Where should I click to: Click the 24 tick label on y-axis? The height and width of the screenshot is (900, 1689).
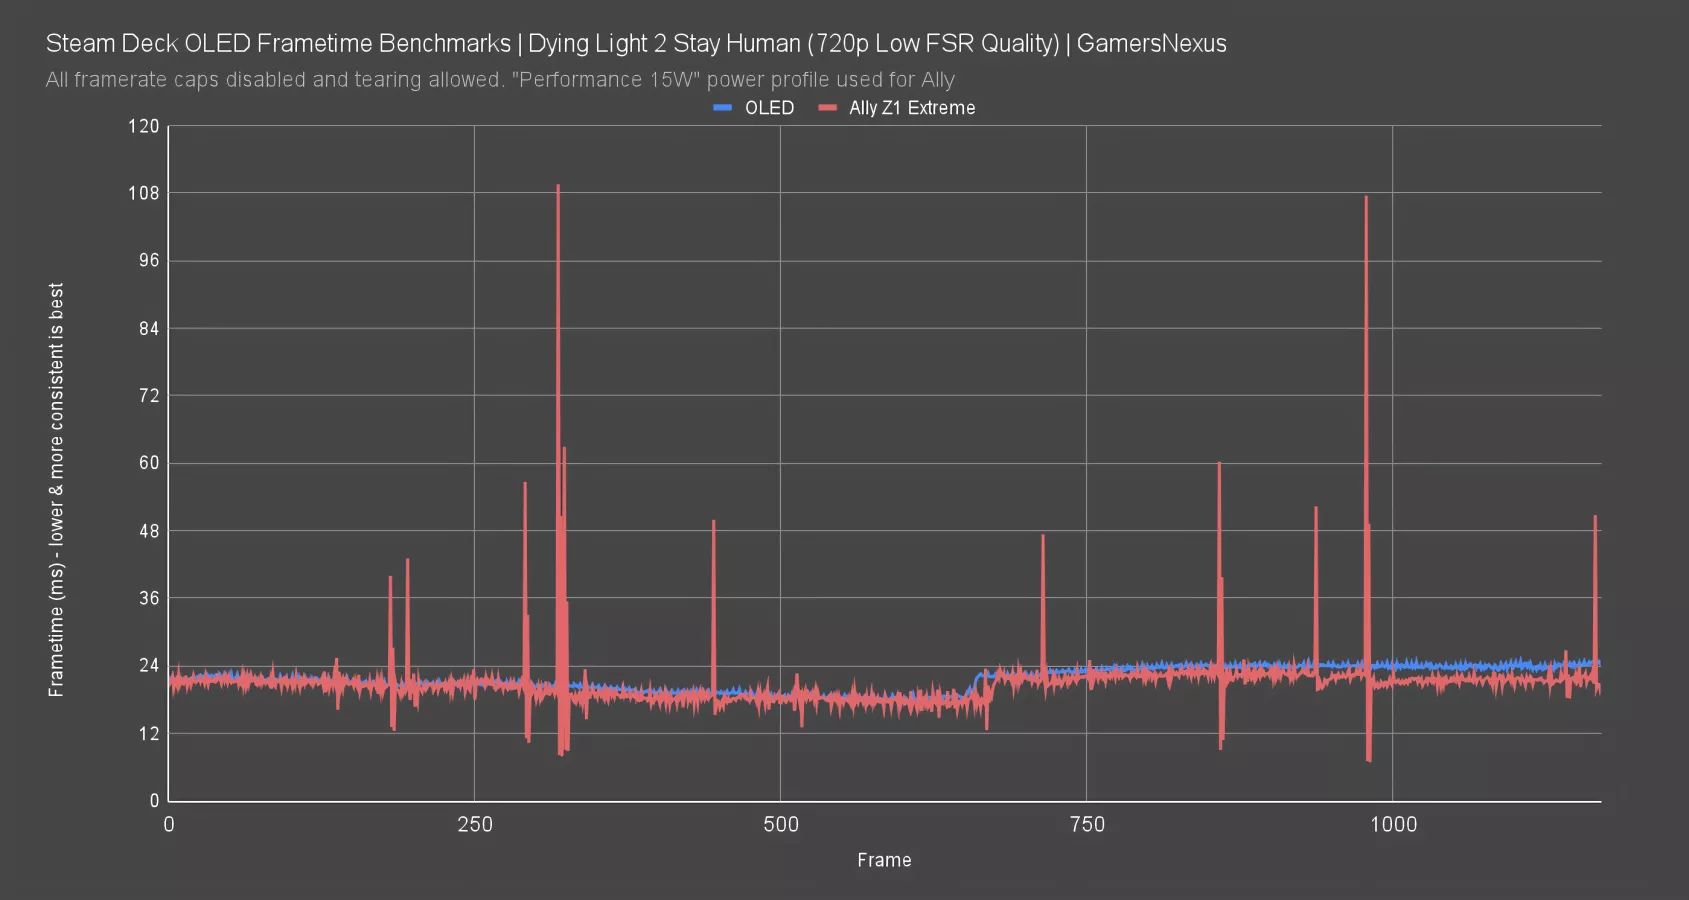coord(149,666)
